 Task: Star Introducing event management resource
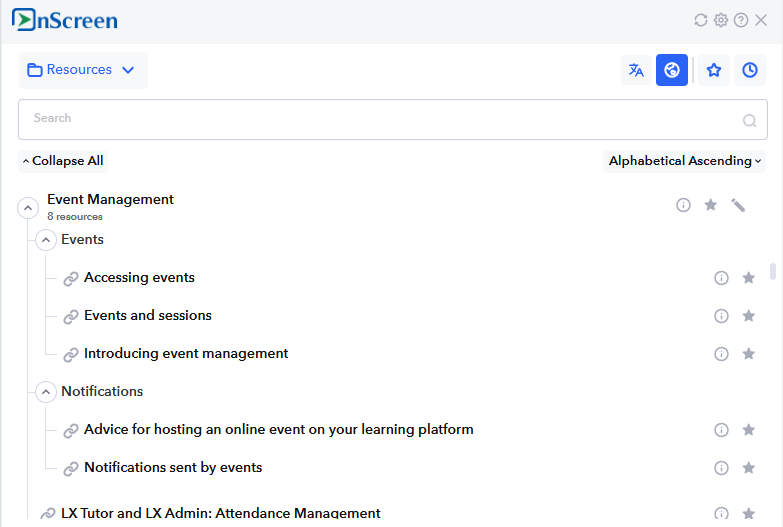click(749, 354)
